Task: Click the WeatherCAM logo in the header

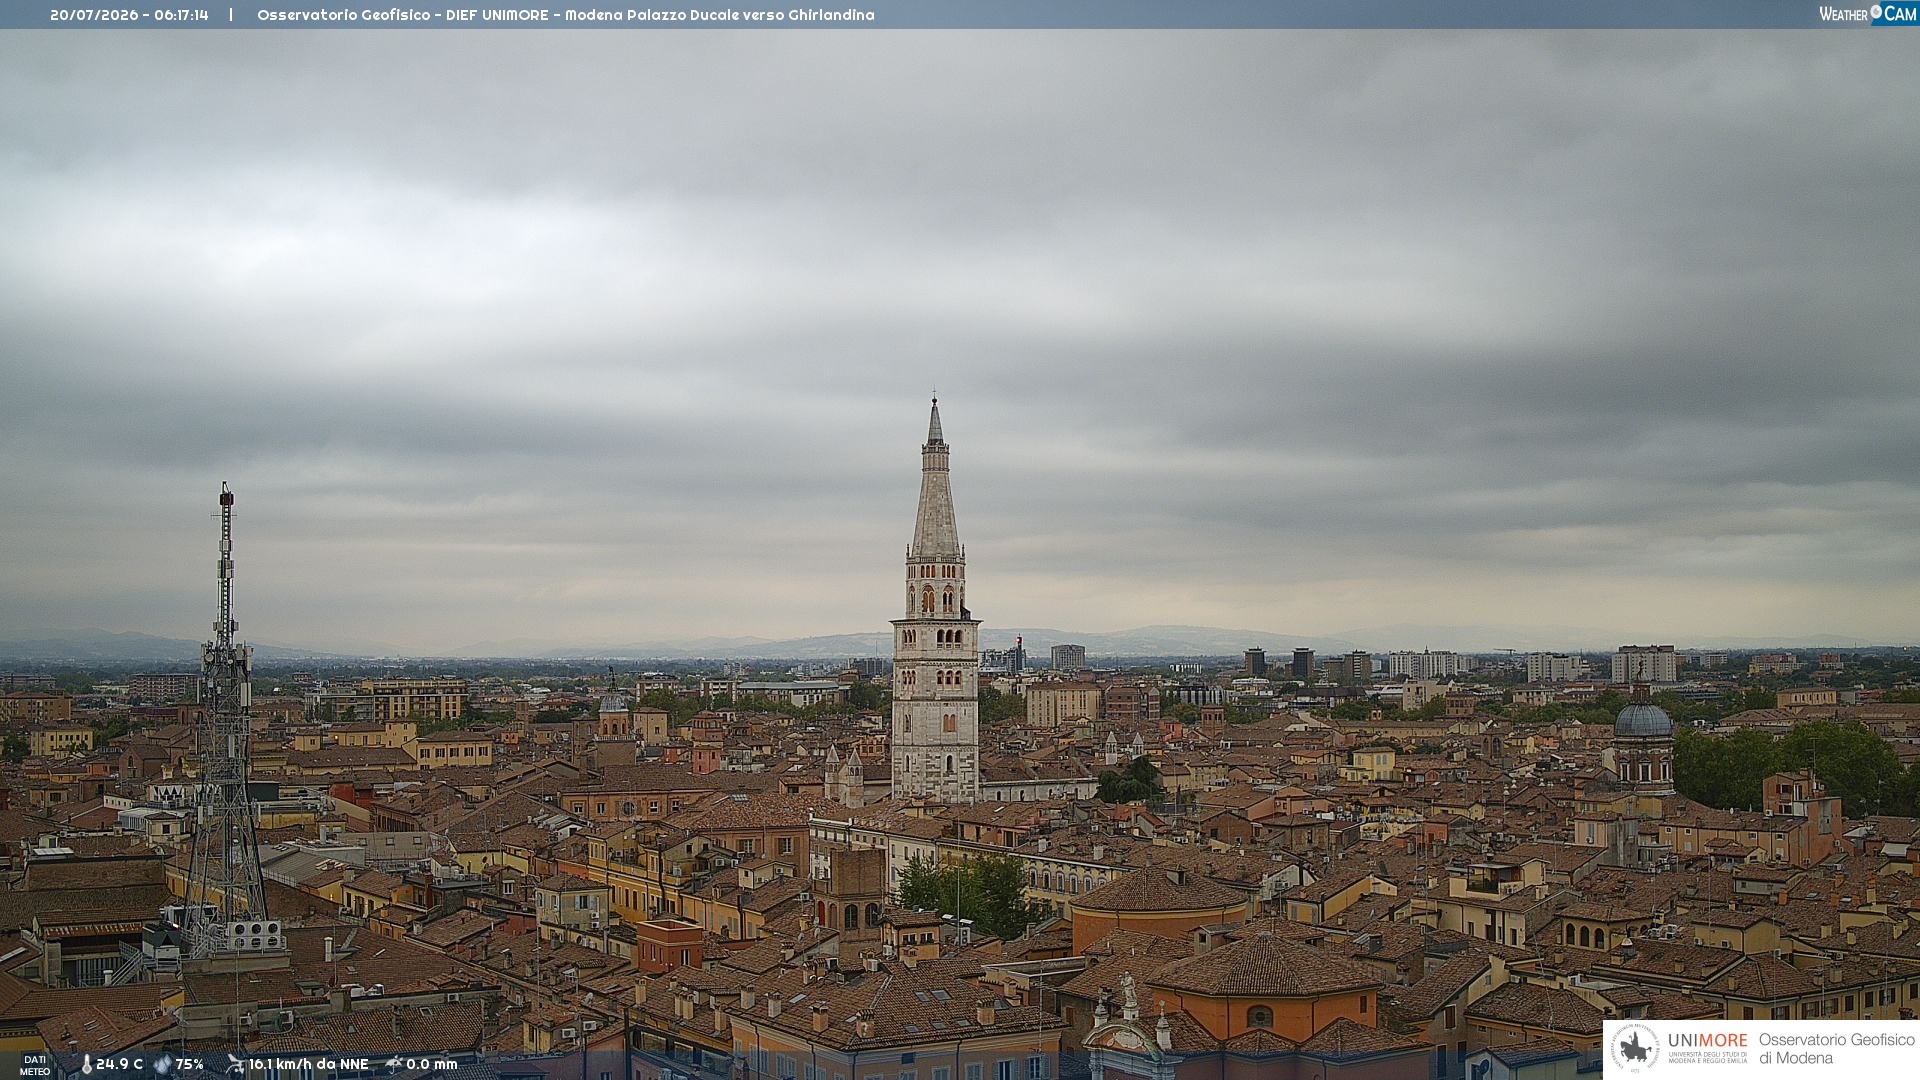Action: coord(1868,14)
